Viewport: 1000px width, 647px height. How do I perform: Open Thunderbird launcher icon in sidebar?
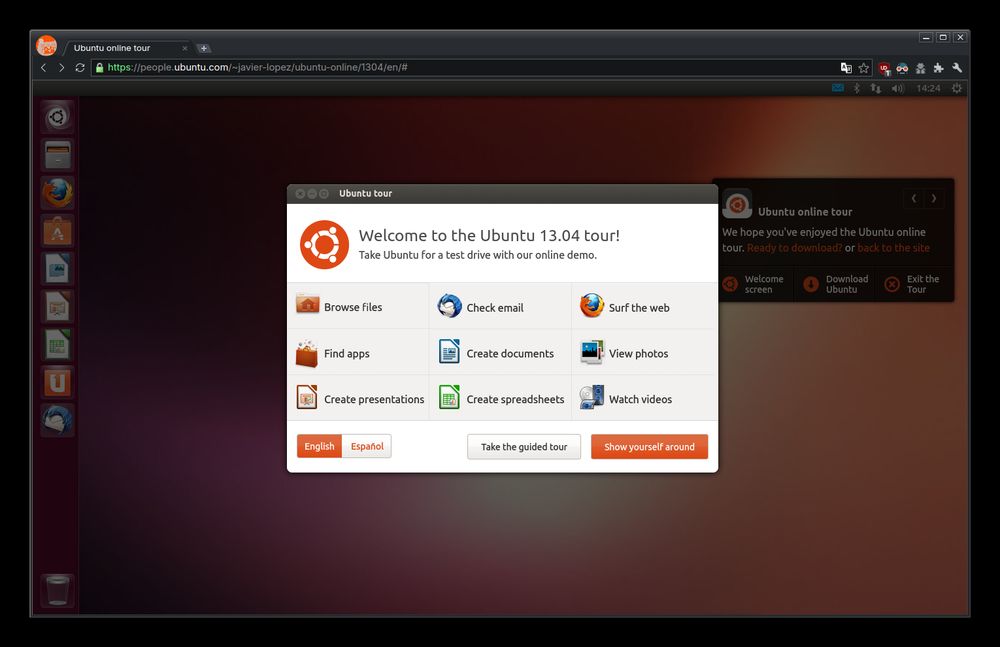(x=57, y=420)
